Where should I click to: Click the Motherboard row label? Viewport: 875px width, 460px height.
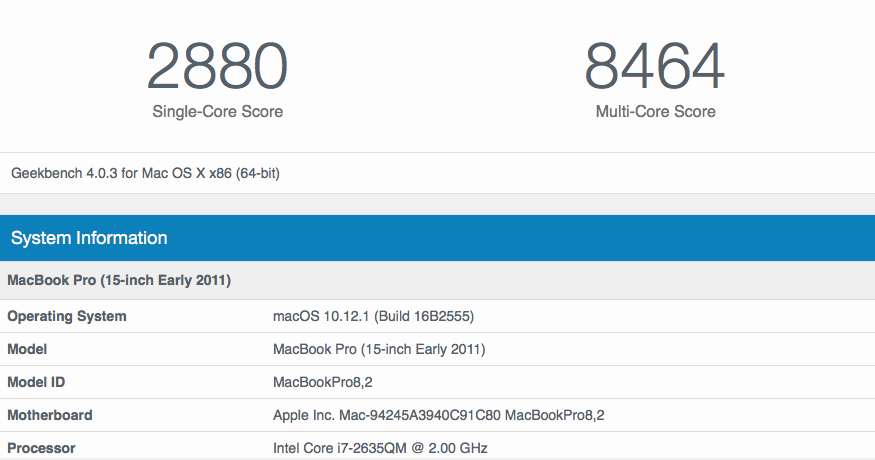[50, 415]
